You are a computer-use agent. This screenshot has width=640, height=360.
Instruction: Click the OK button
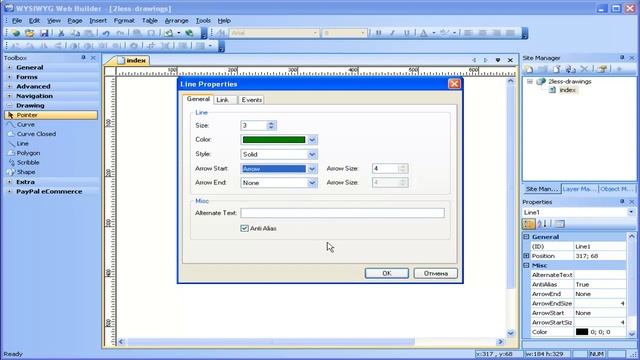click(387, 273)
